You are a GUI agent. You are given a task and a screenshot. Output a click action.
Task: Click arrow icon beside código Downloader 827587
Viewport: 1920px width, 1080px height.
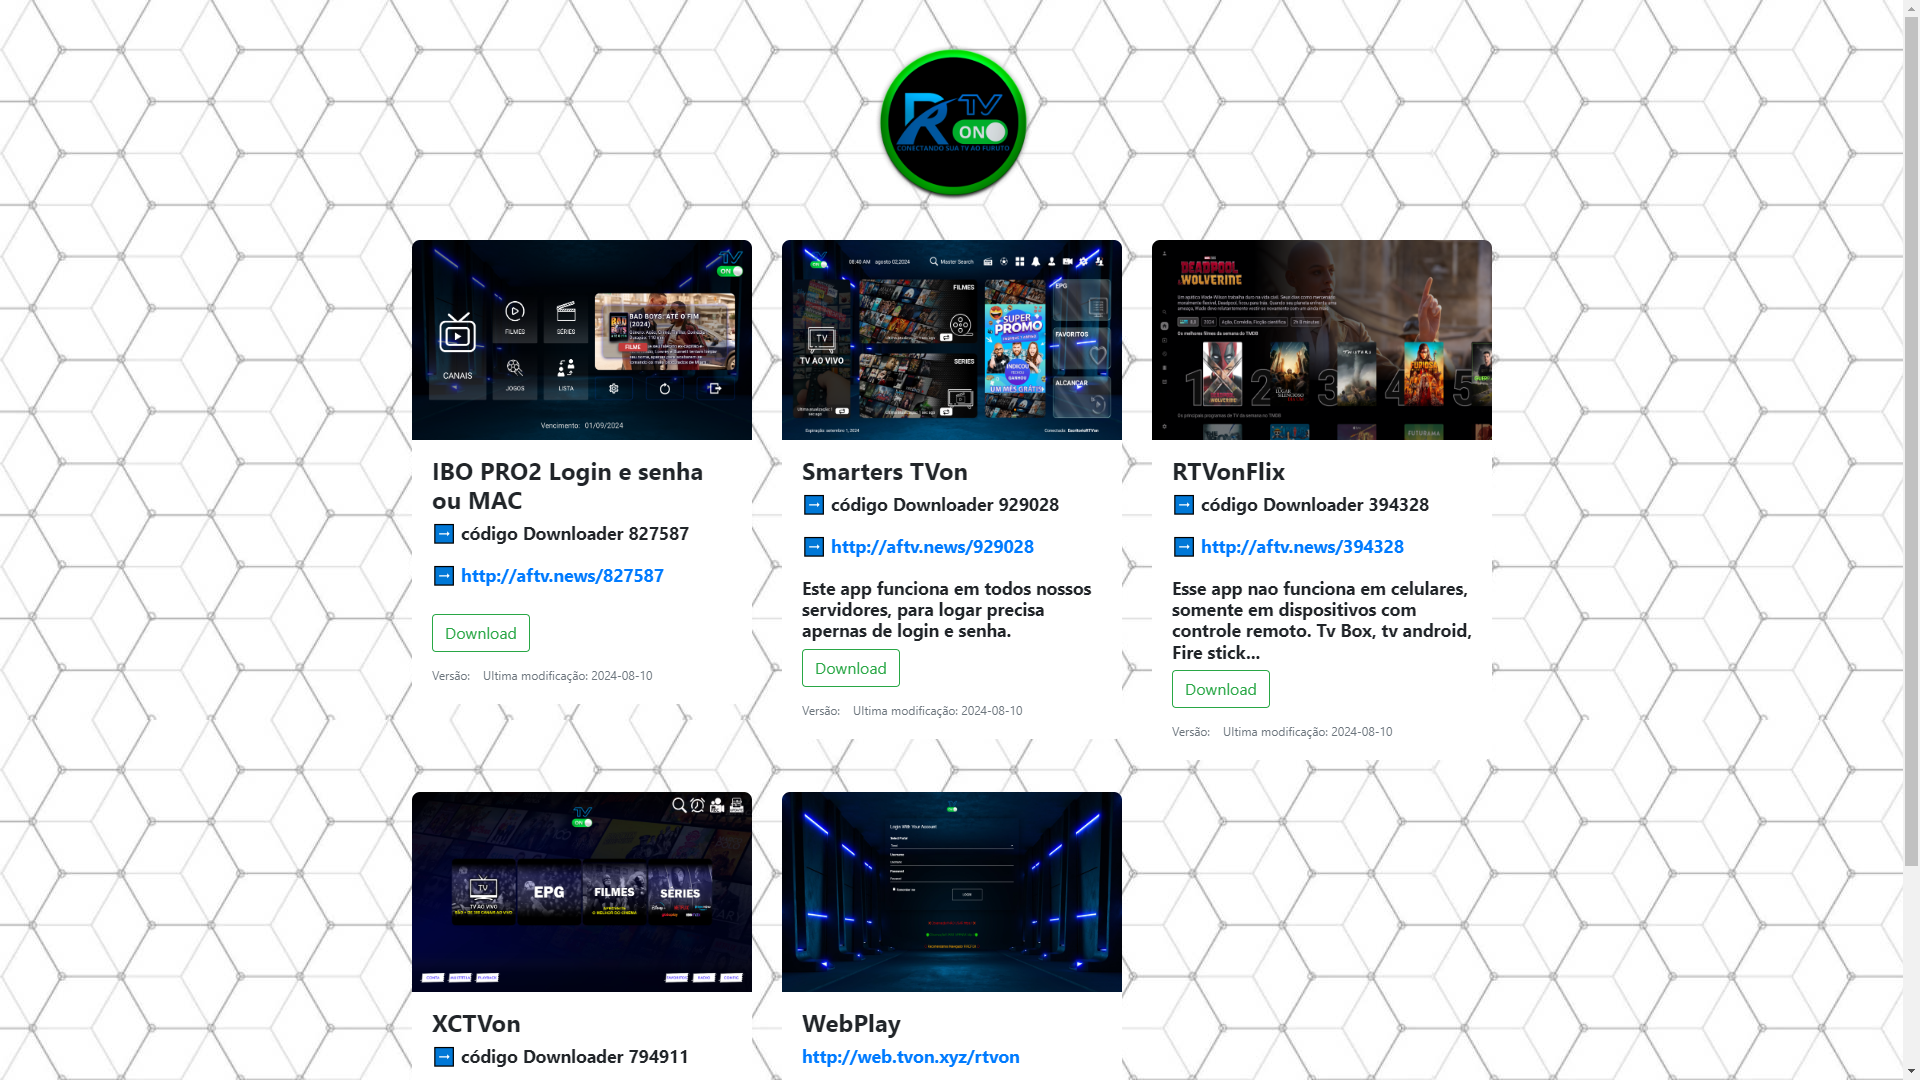coord(444,534)
